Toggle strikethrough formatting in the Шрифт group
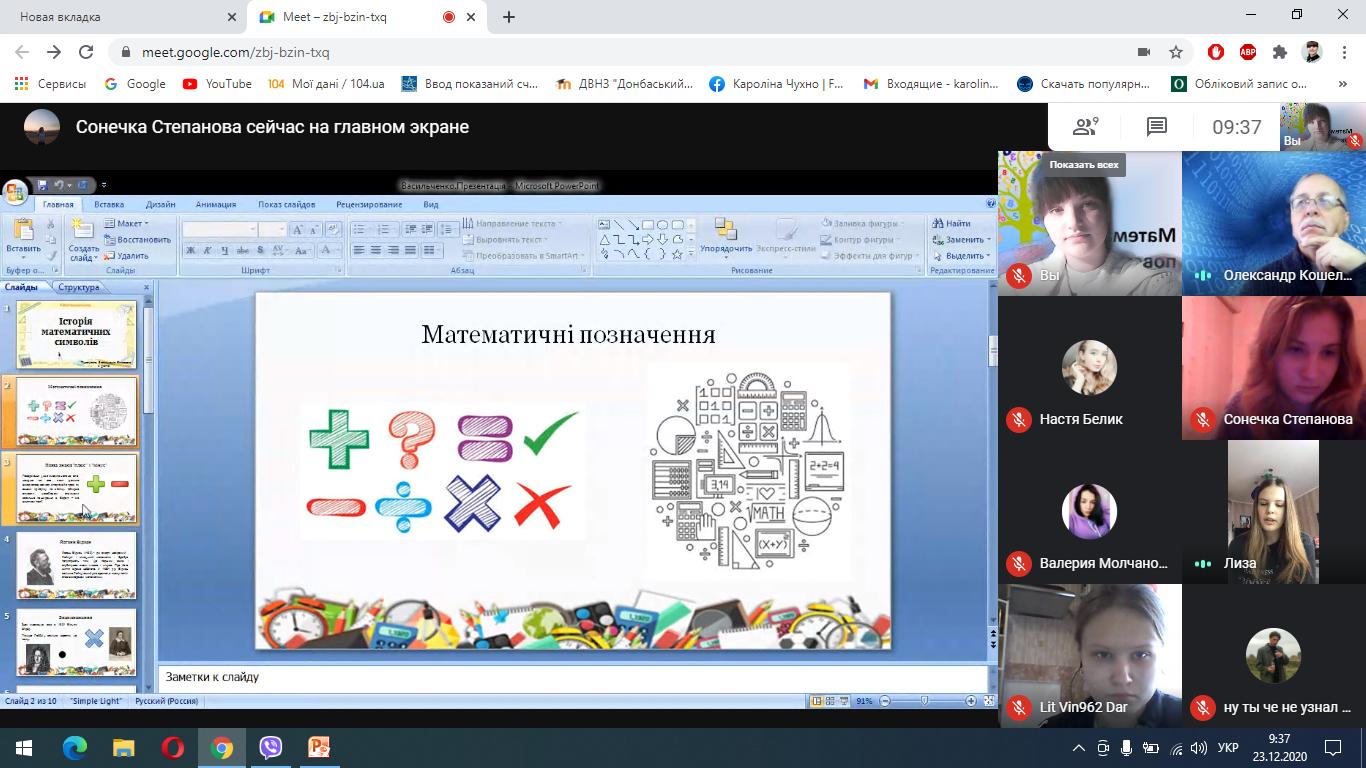The height and width of the screenshot is (768, 1366). click(x=244, y=250)
